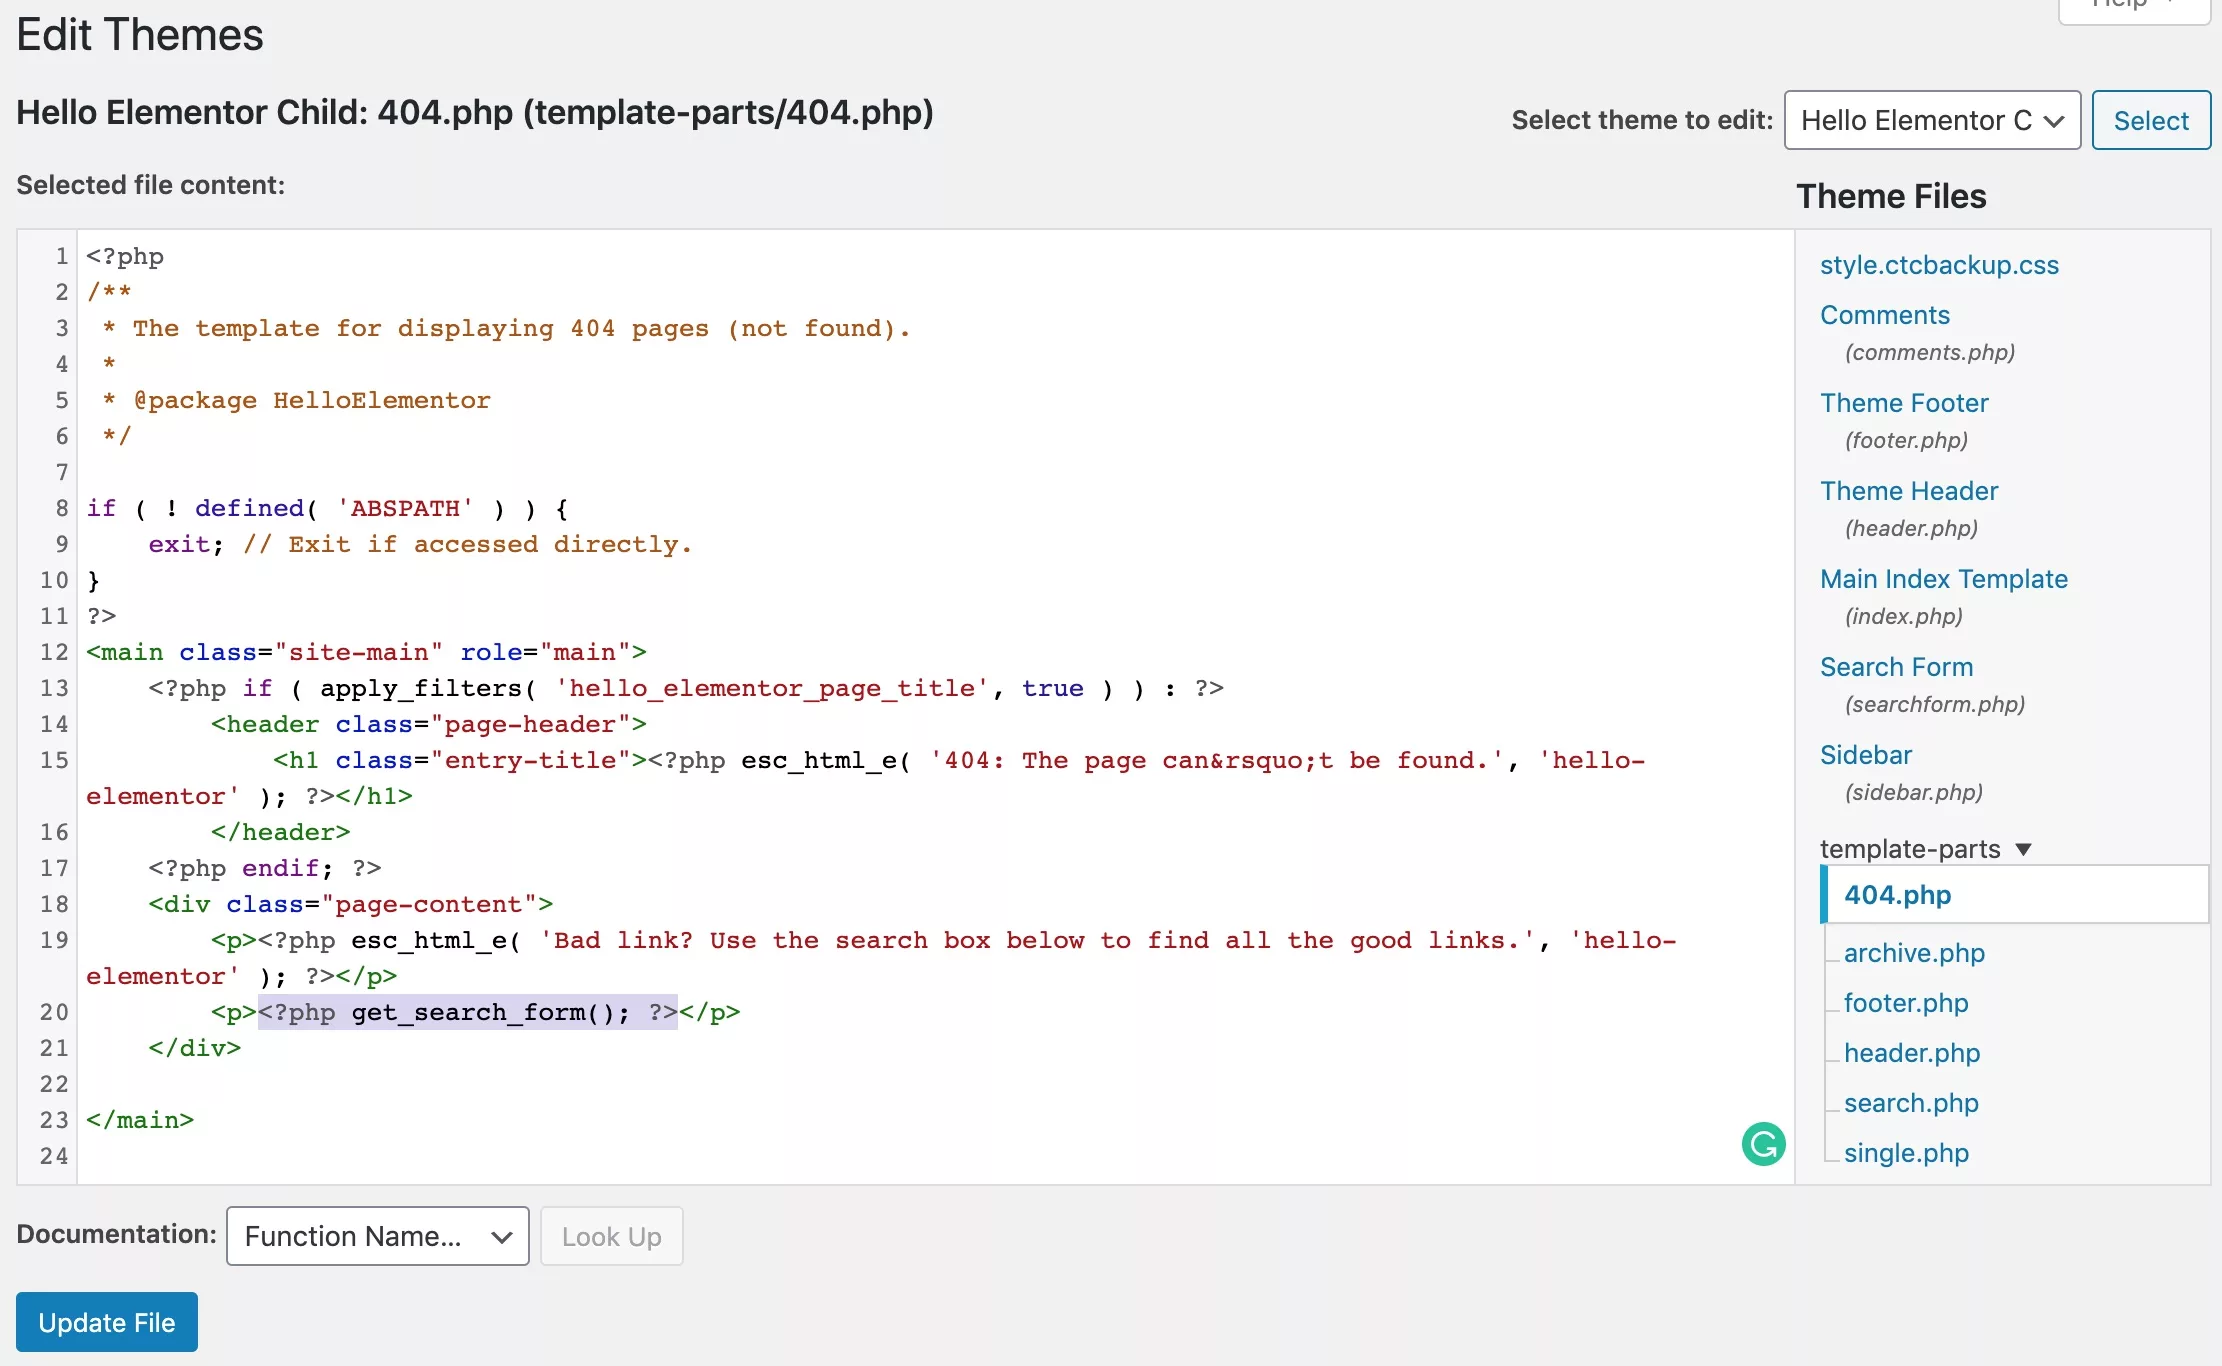Viewport: 2222px width, 1366px height.
Task: Open footer.php in template-parts
Action: (1906, 1003)
